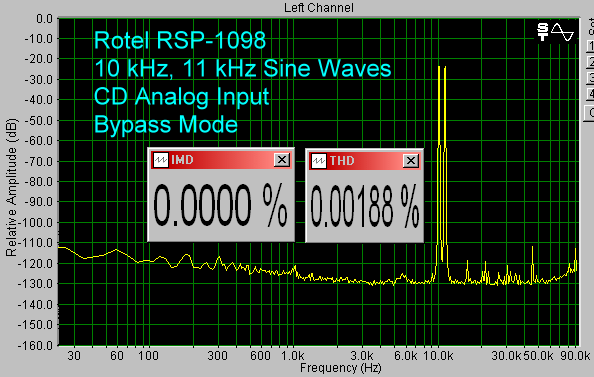Click the 60 frequency tick label
The image size is (594, 377).
click(117, 356)
